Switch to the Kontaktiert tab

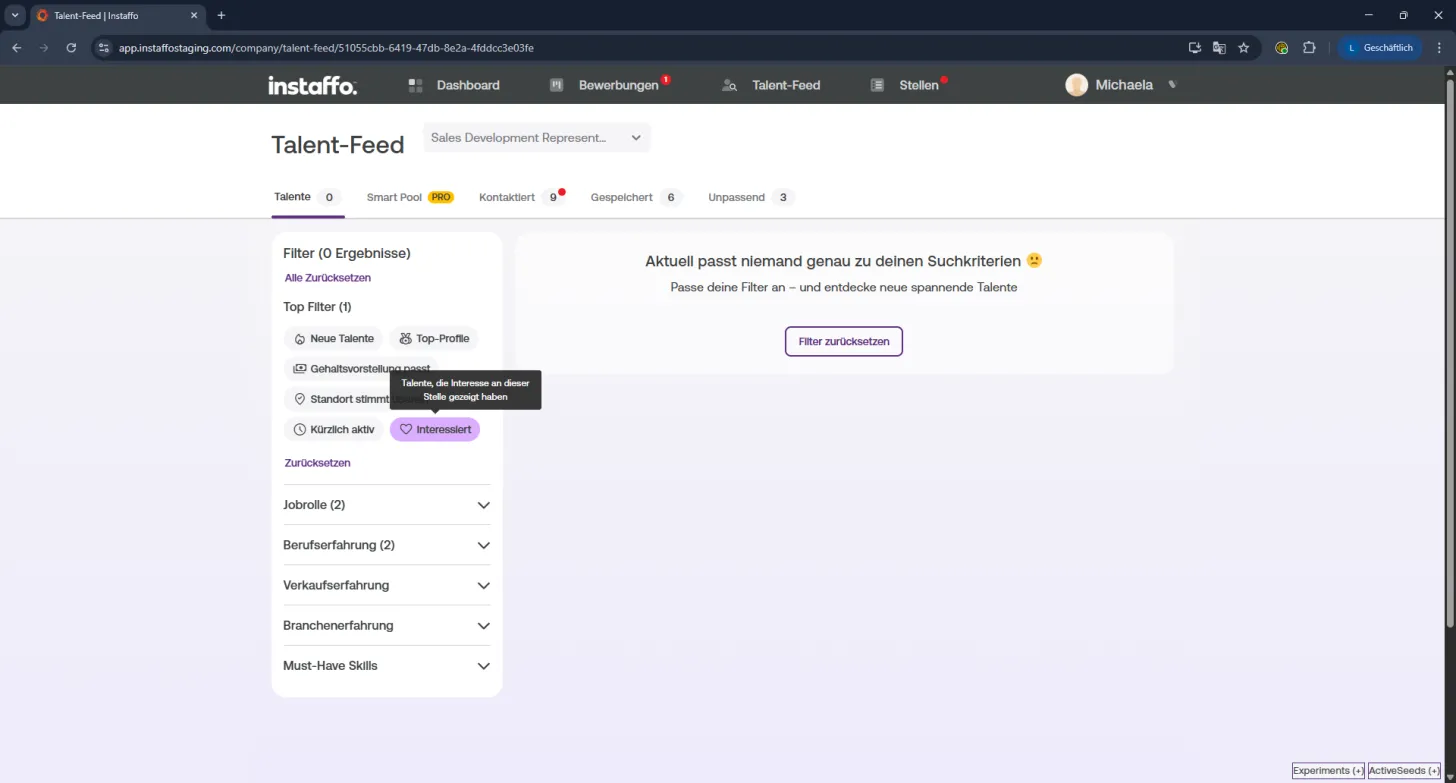click(522, 197)
